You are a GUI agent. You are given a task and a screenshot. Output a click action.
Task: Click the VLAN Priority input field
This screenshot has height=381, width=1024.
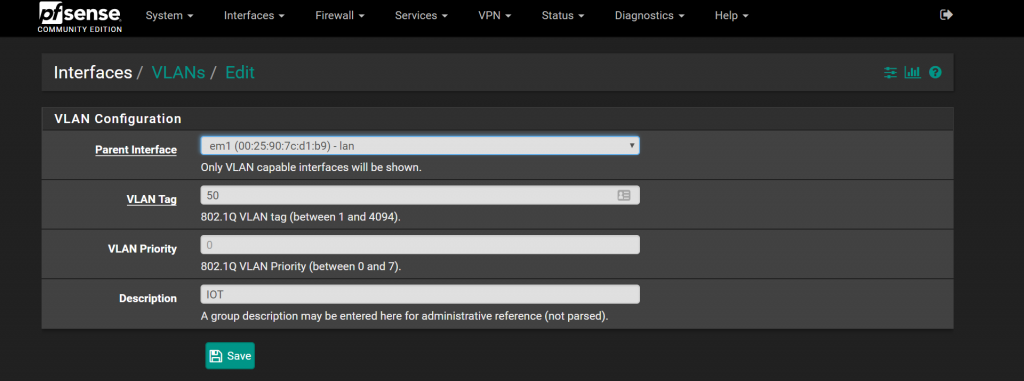(419, 245)
